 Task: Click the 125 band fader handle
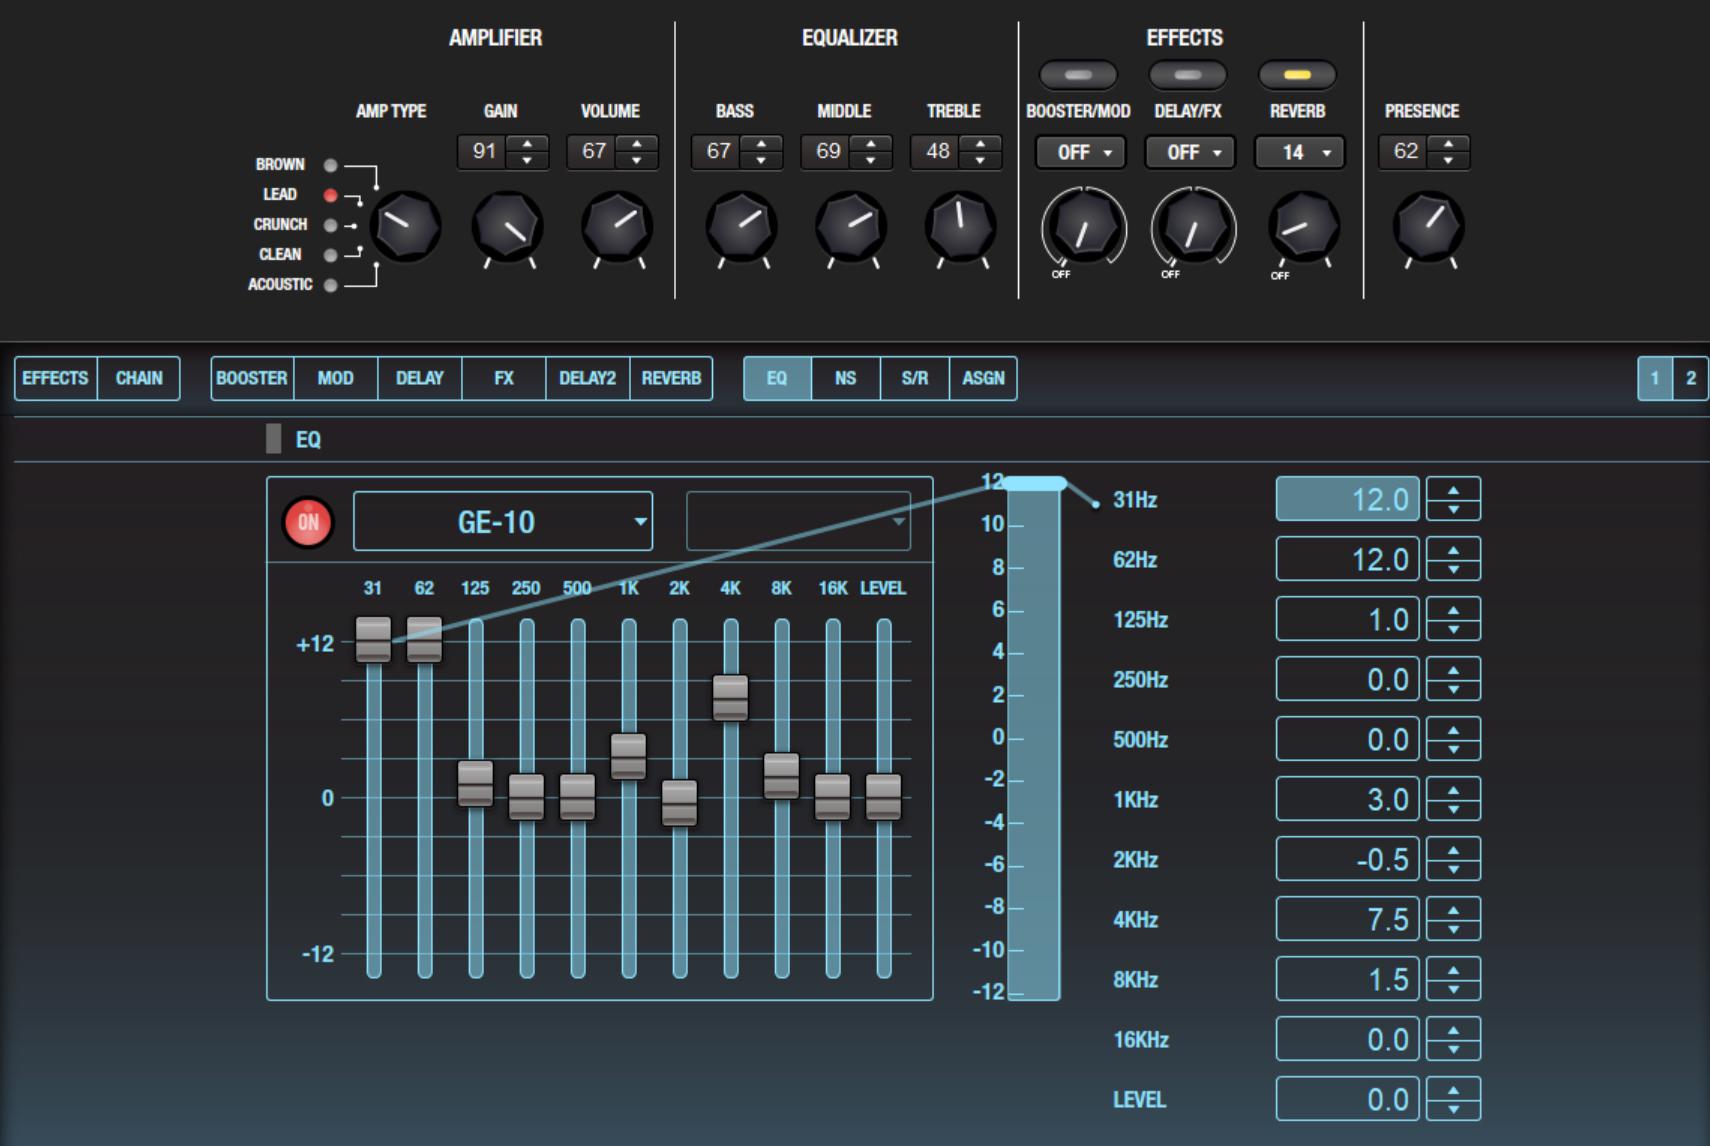click(475, 784)
